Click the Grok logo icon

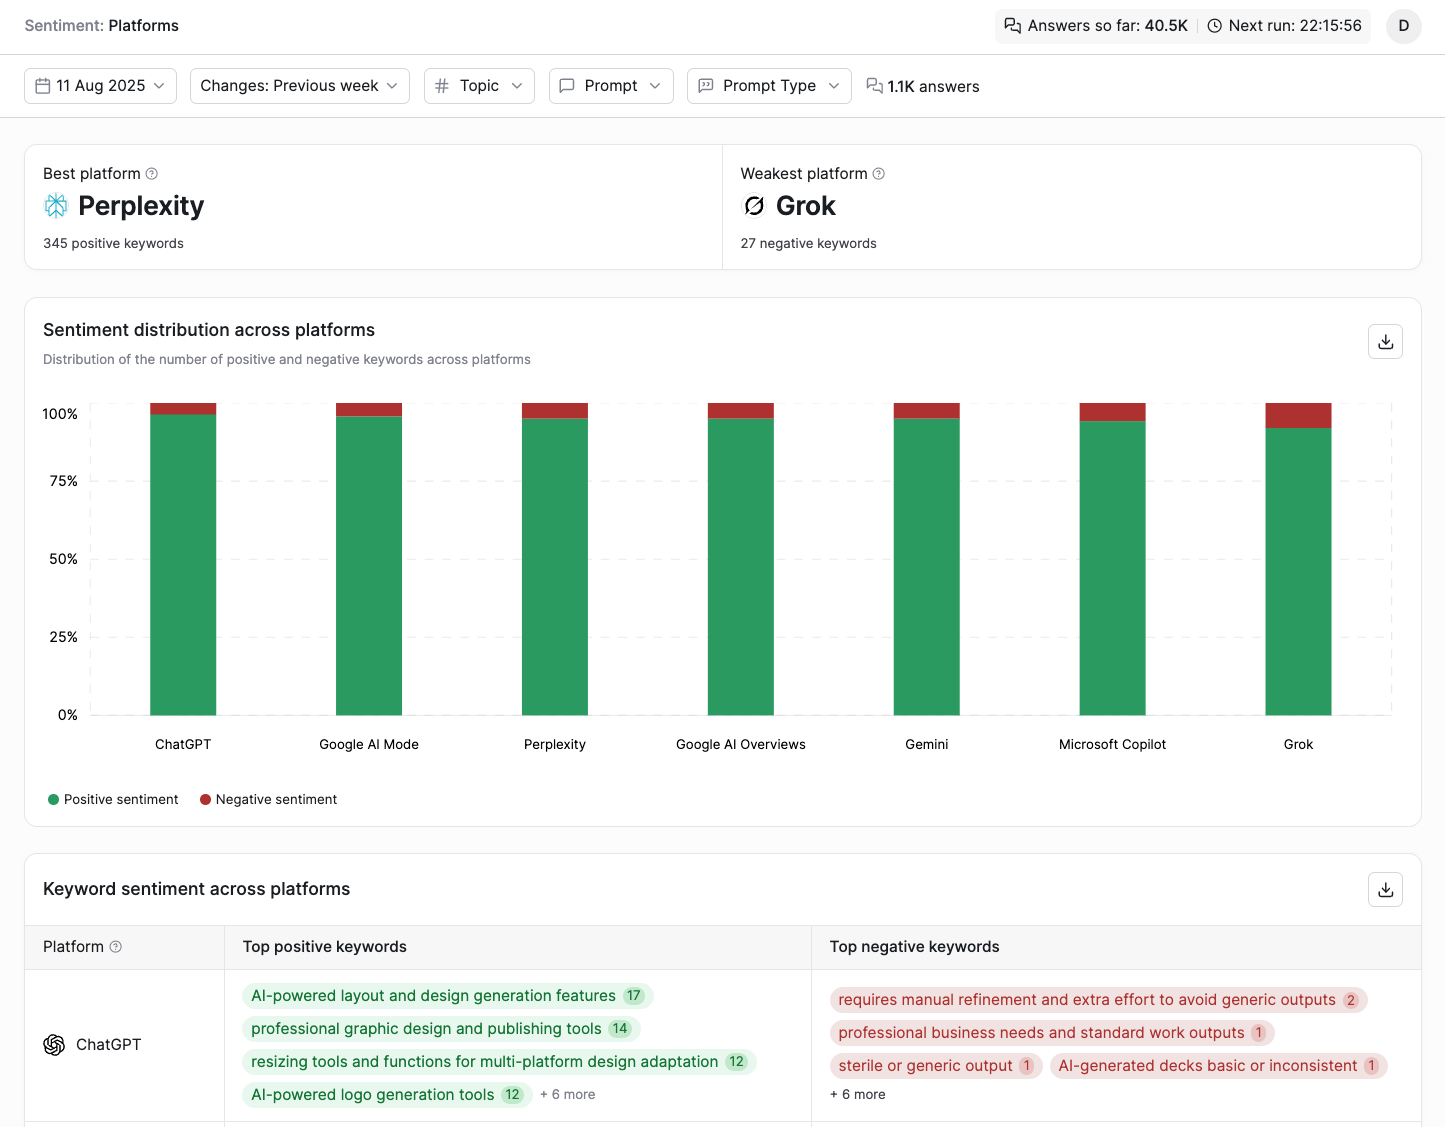click(754, 206)
